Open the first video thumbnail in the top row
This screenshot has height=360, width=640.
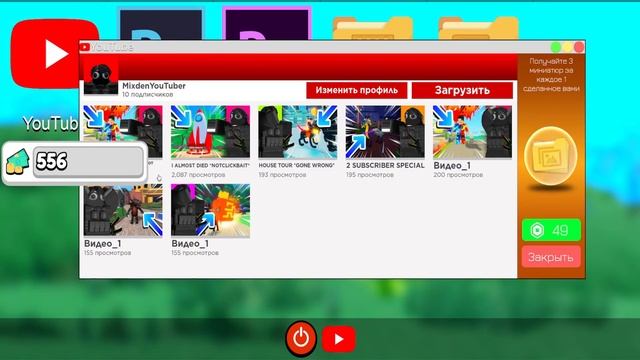coord(123,124)
